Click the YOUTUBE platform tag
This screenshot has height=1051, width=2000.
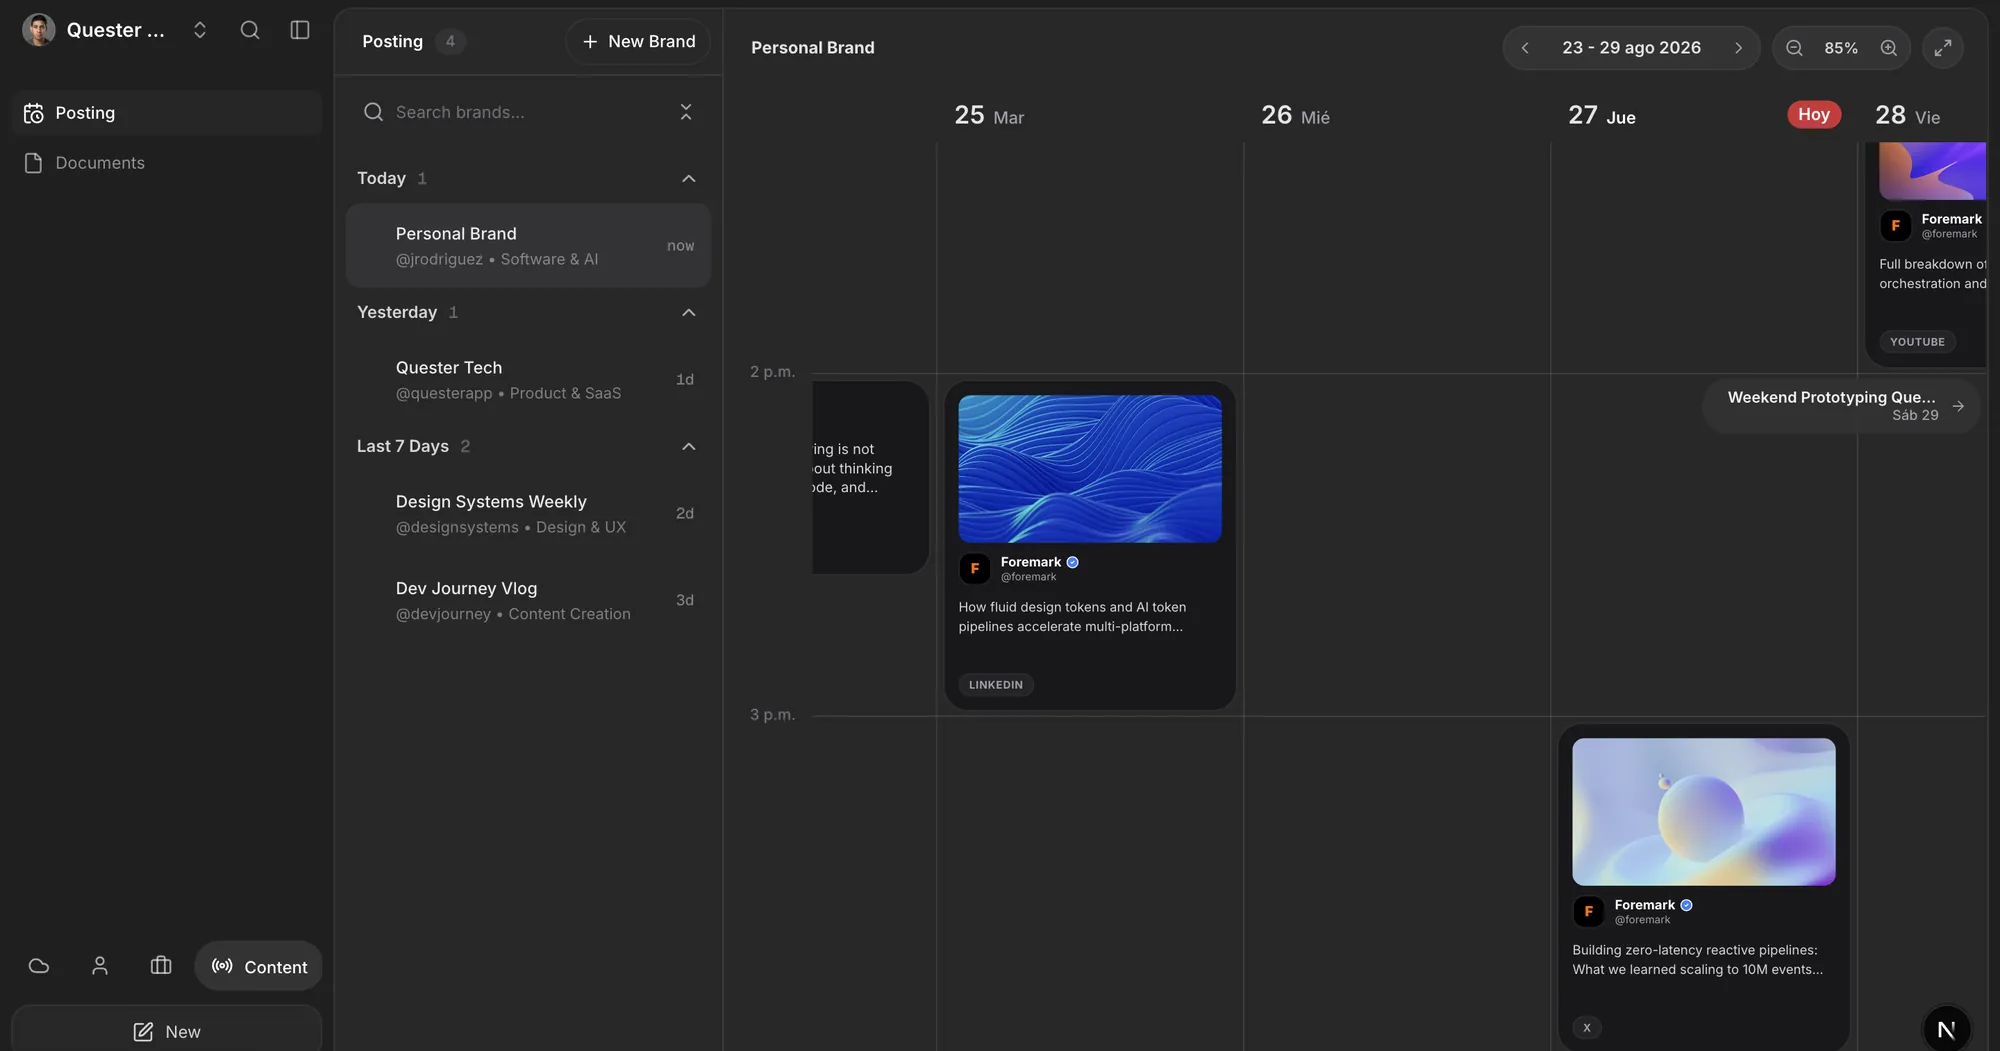click(1917, 342)
